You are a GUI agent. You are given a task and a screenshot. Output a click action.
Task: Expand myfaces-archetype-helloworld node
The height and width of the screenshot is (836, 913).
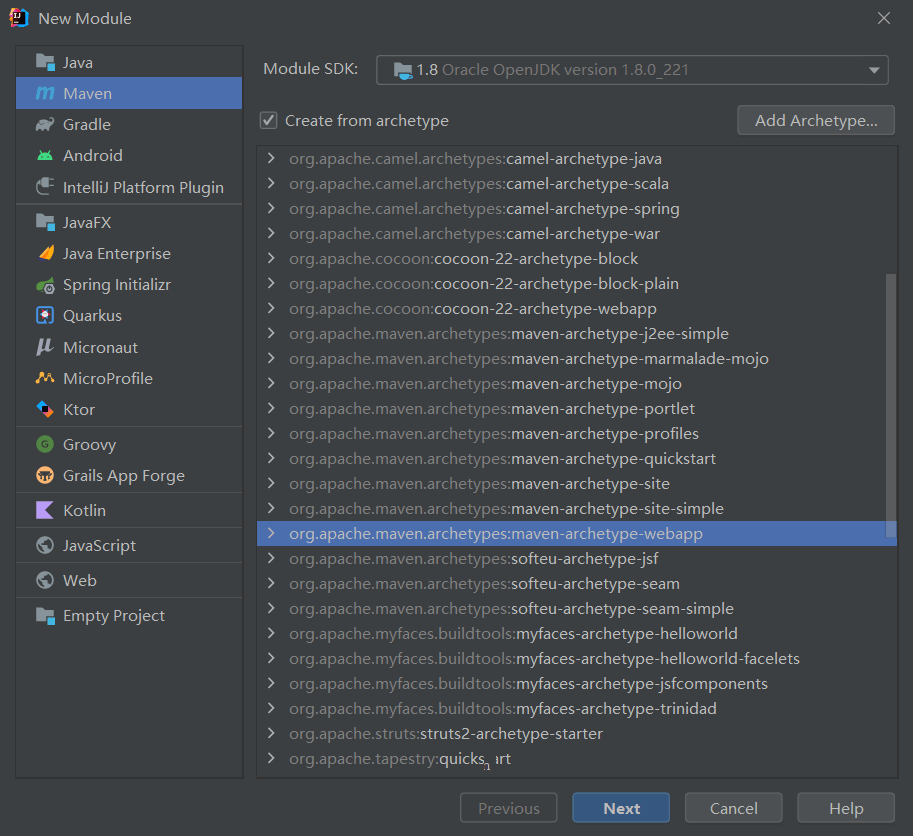pyautogui.click(x=271, y=633)
